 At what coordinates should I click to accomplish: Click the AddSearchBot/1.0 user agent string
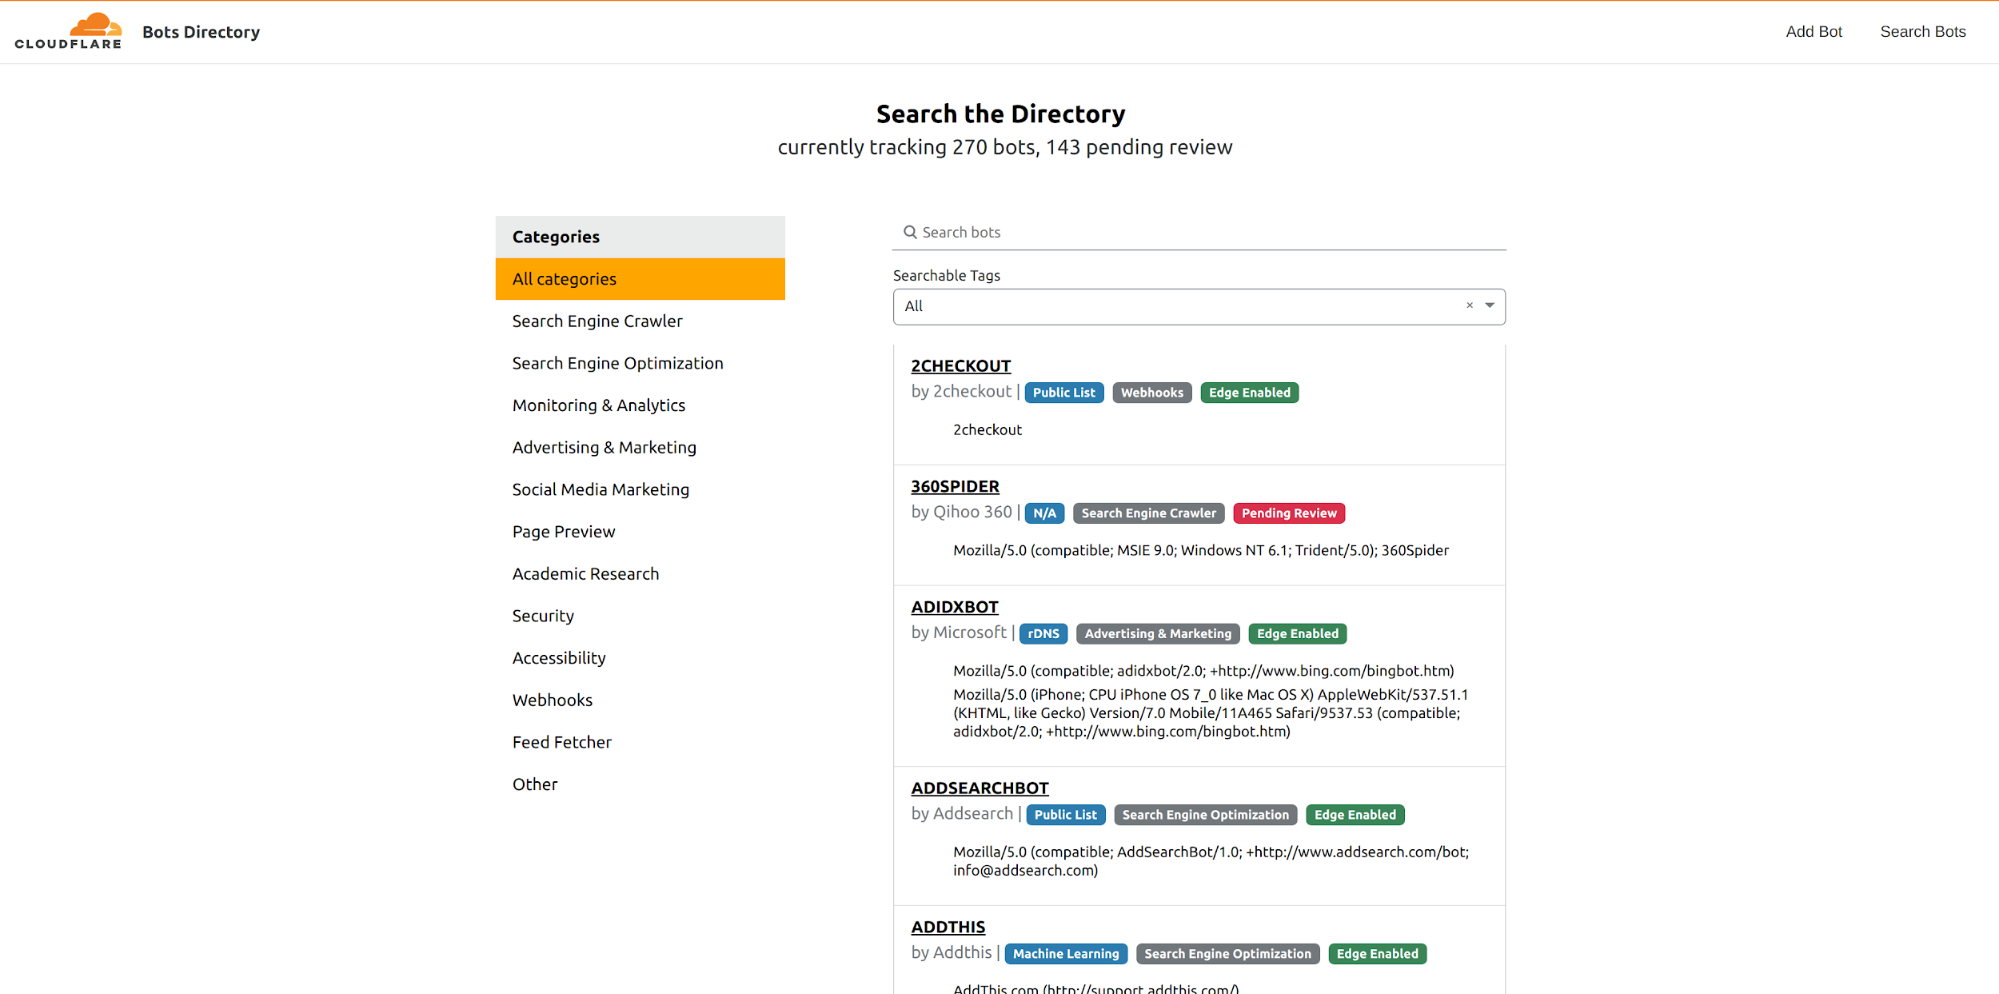(1210, 861)
